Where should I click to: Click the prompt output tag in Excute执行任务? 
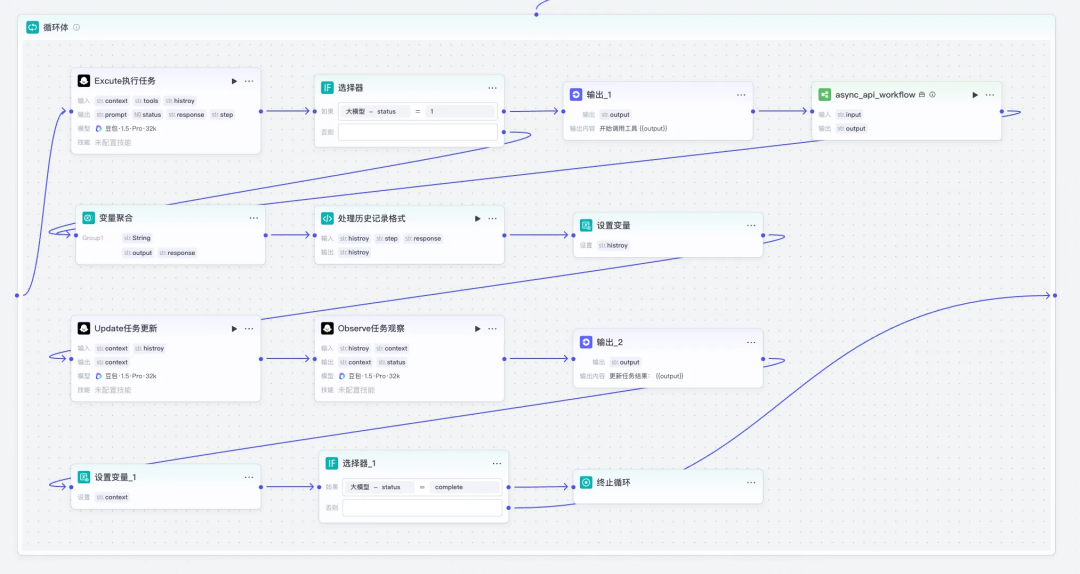click(112, 114)
